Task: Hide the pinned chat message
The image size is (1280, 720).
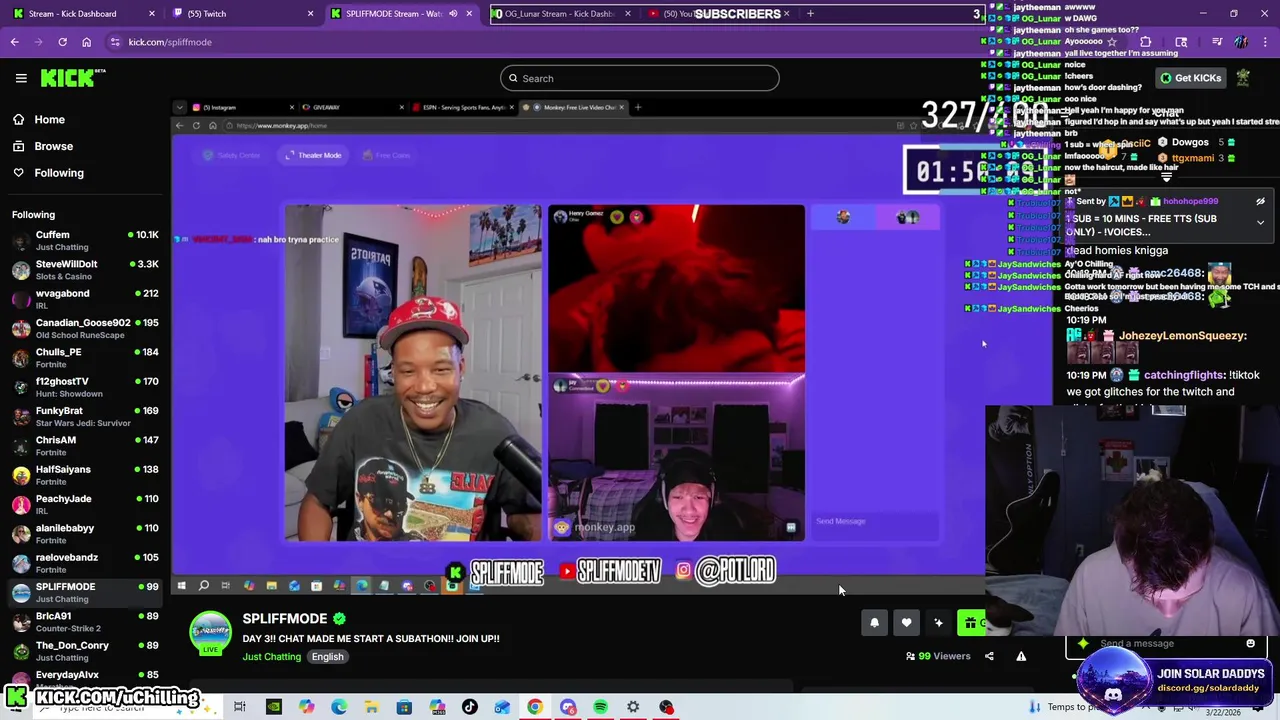Action: coord(1260,201)
